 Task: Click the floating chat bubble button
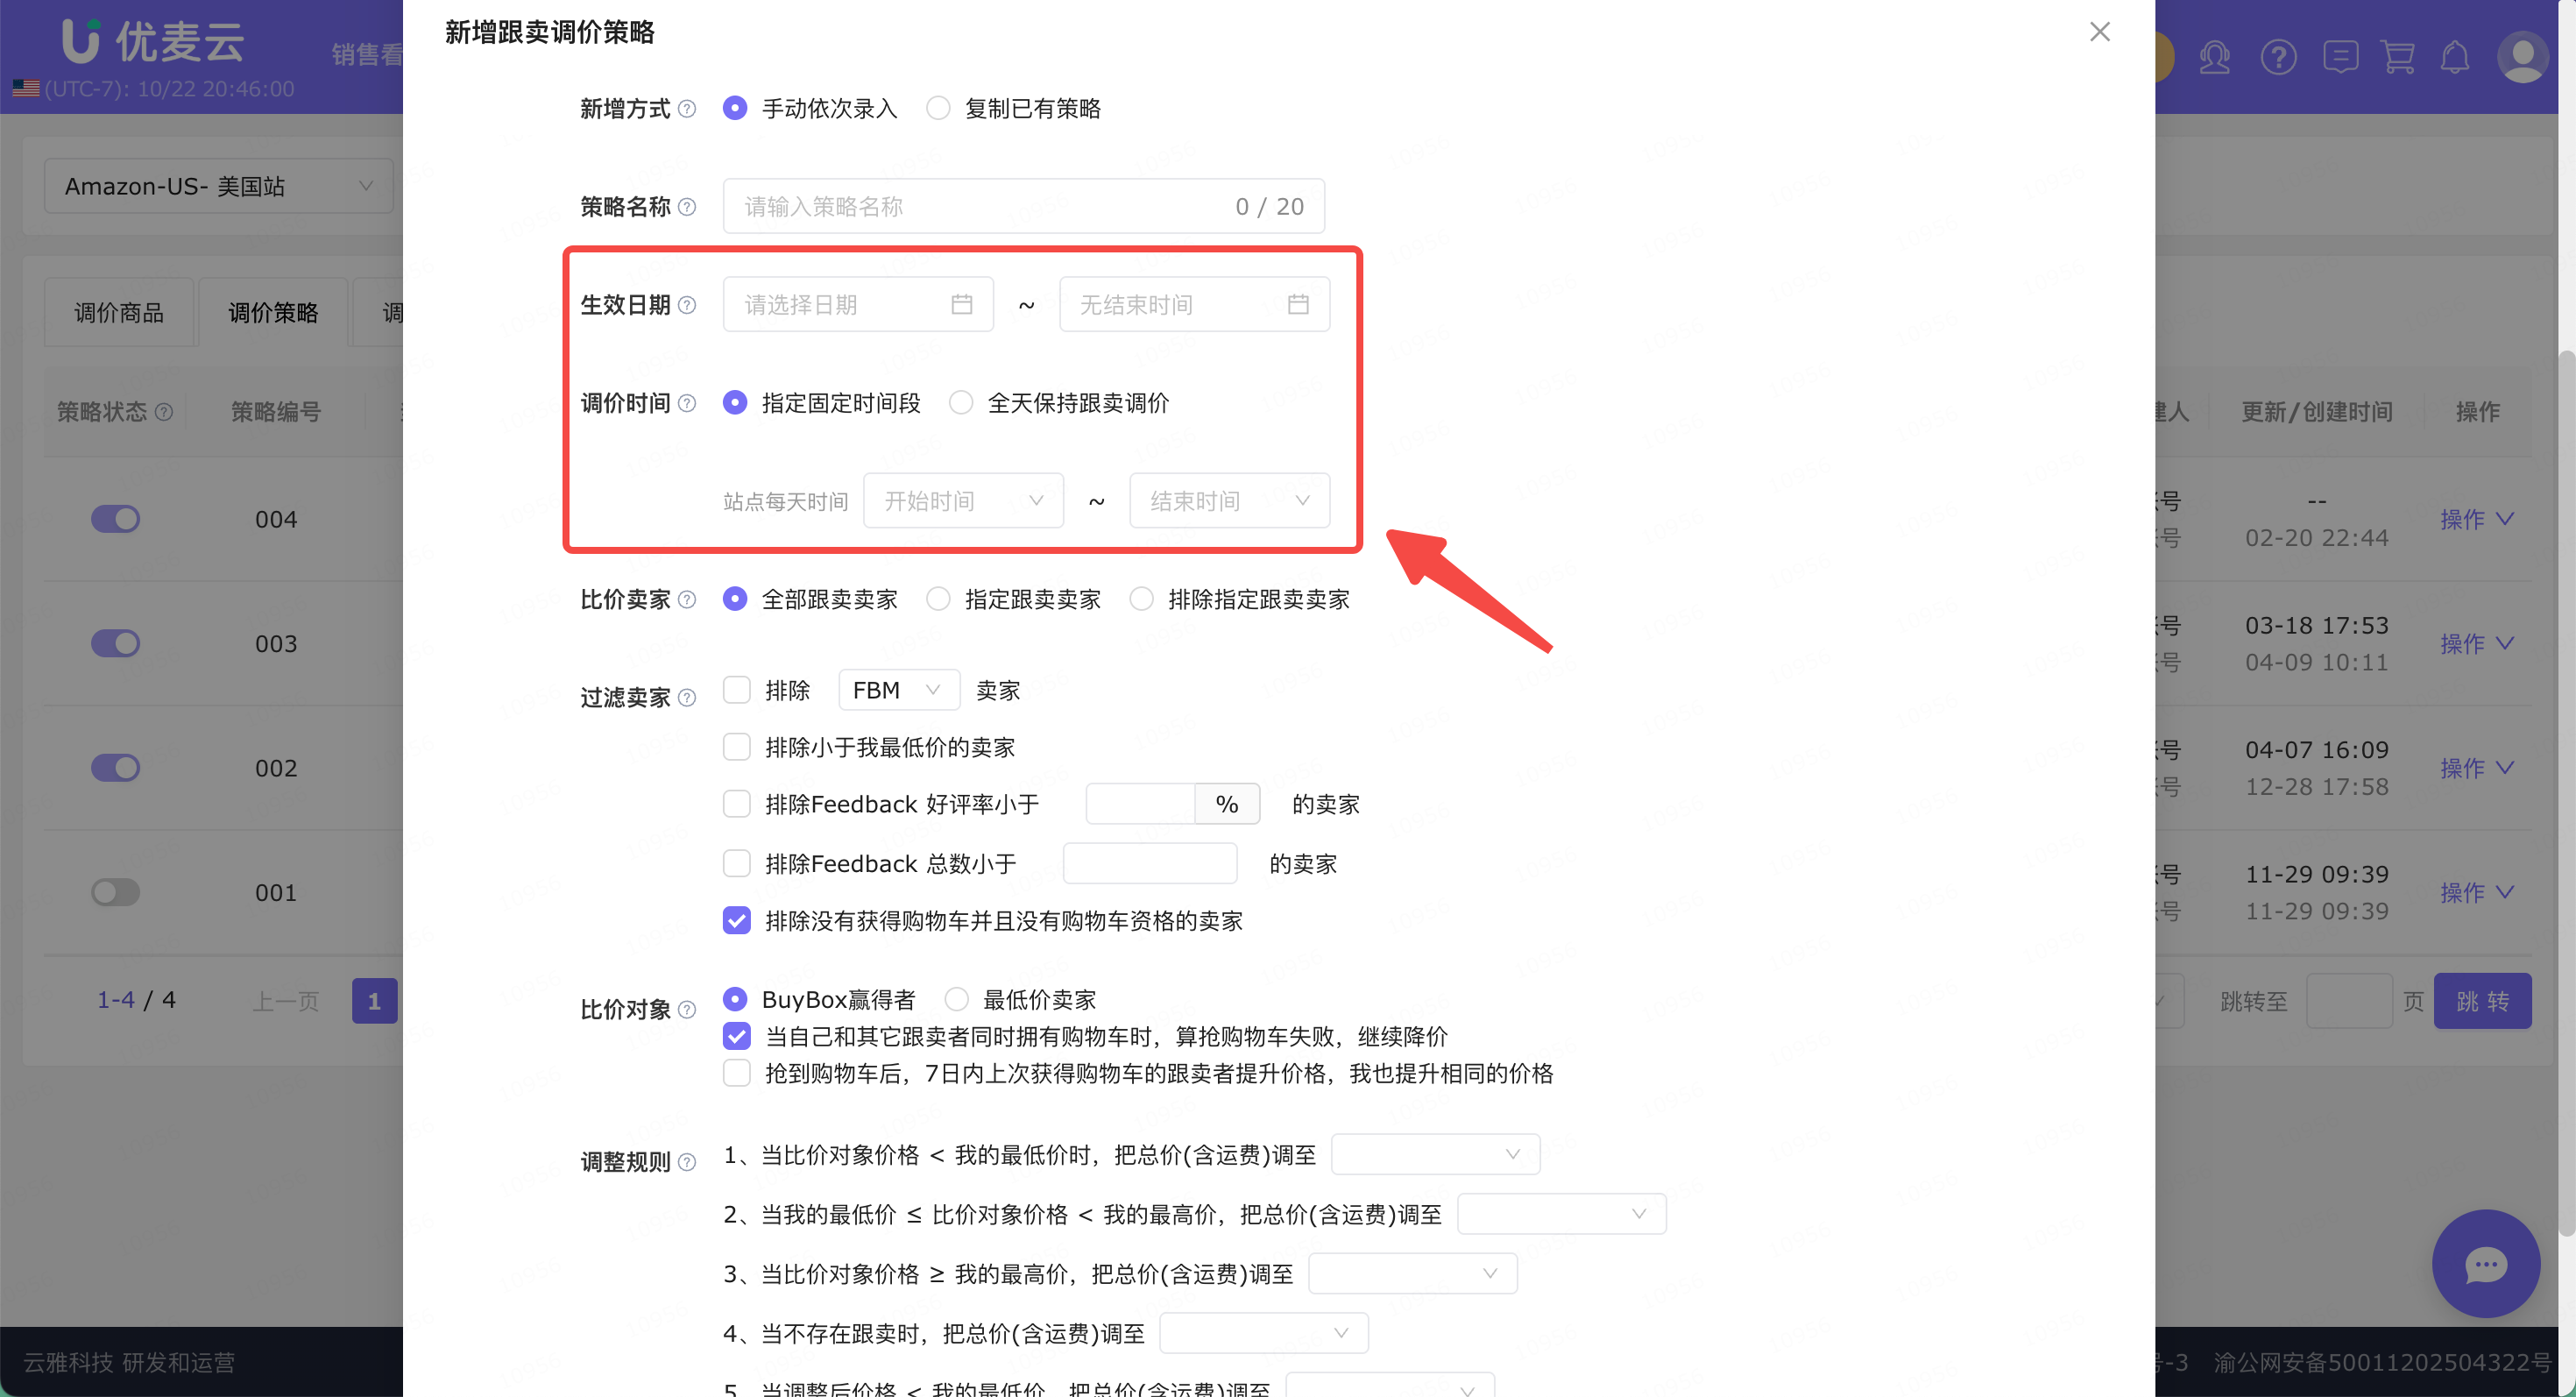(2485, 1264)
